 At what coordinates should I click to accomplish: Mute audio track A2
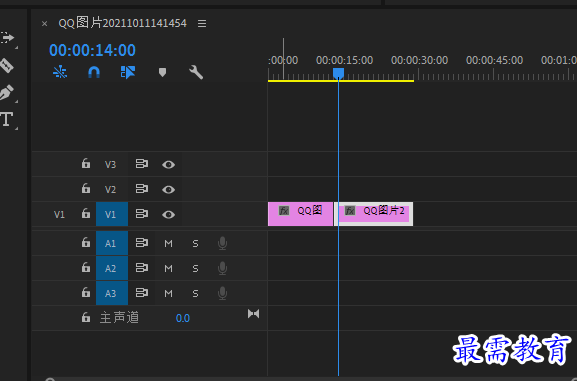[x=169, y=269]
